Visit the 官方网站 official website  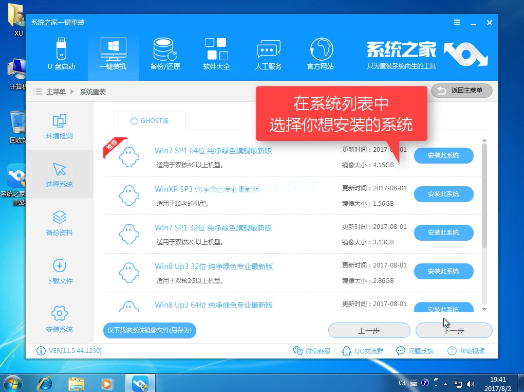coord(320,53)
